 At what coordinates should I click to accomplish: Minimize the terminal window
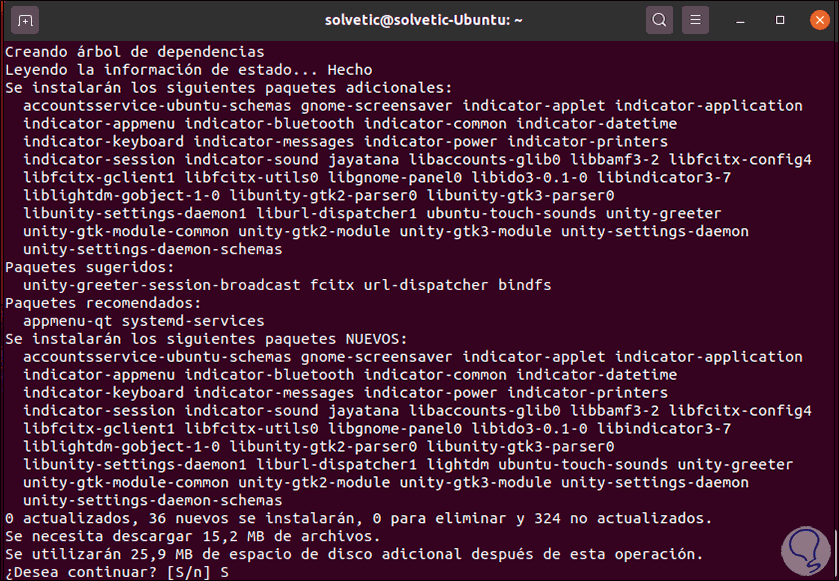point(741,20)
